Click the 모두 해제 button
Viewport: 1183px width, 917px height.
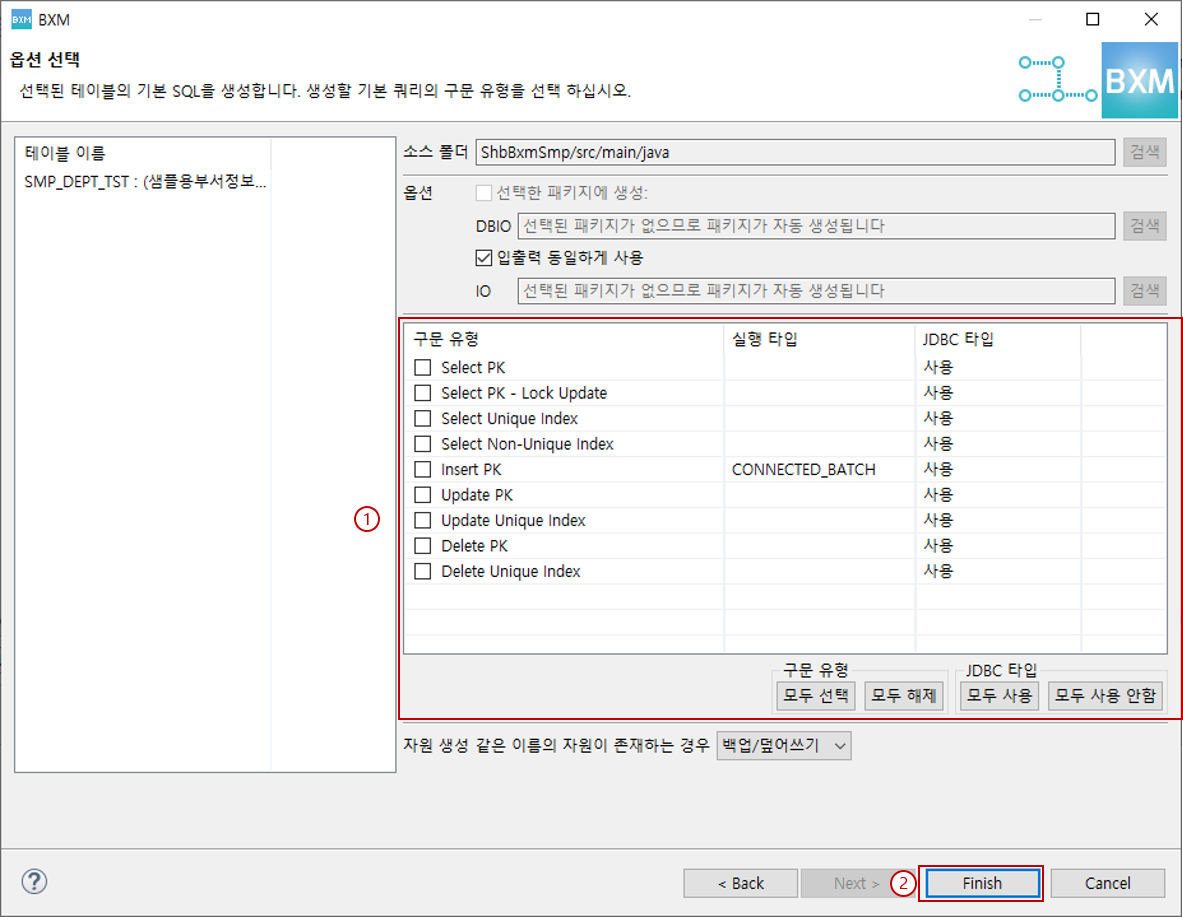903,695
